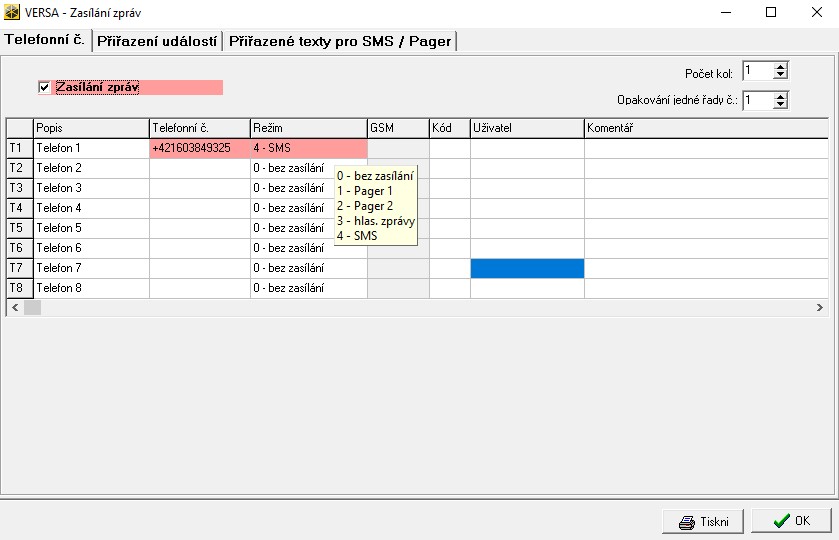This screenshot has width=839, height=540.
Task: Confirm with the green checkmark OK button
Action: tap(791, 521)
